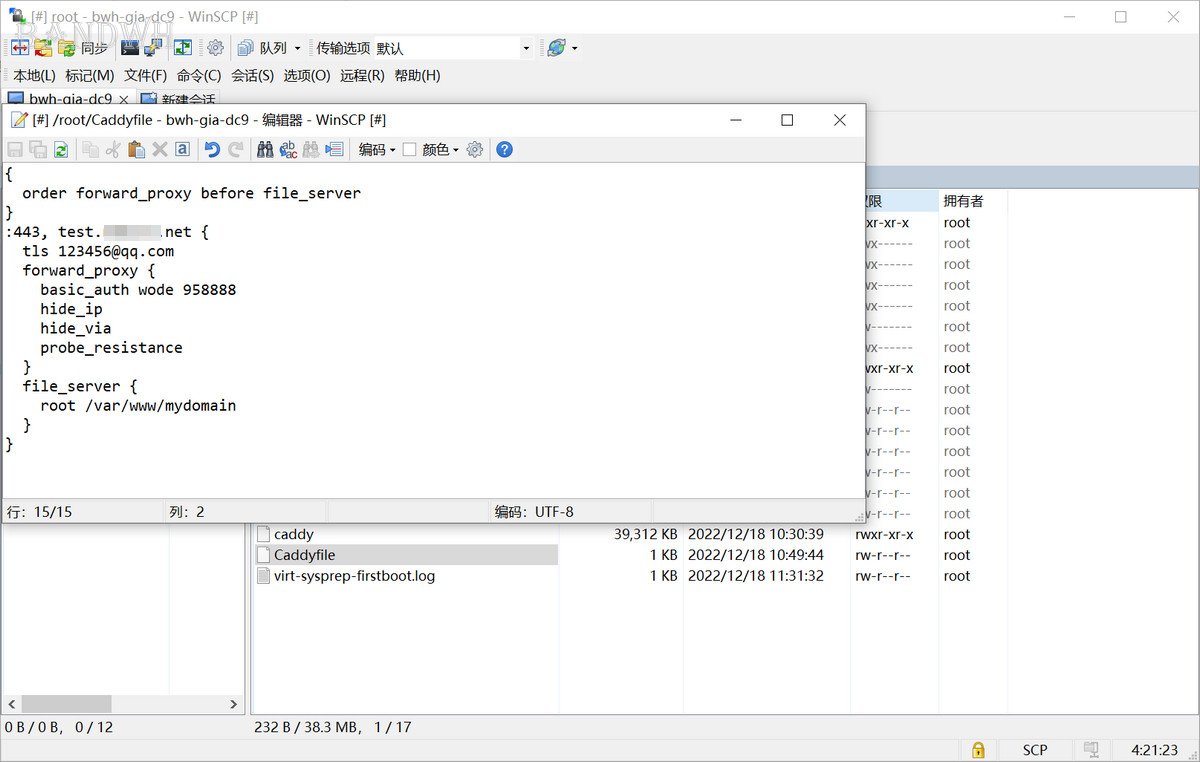1200x762 pixels.
Task: Open editor preferences gear icon
Action: click(475, 149)
